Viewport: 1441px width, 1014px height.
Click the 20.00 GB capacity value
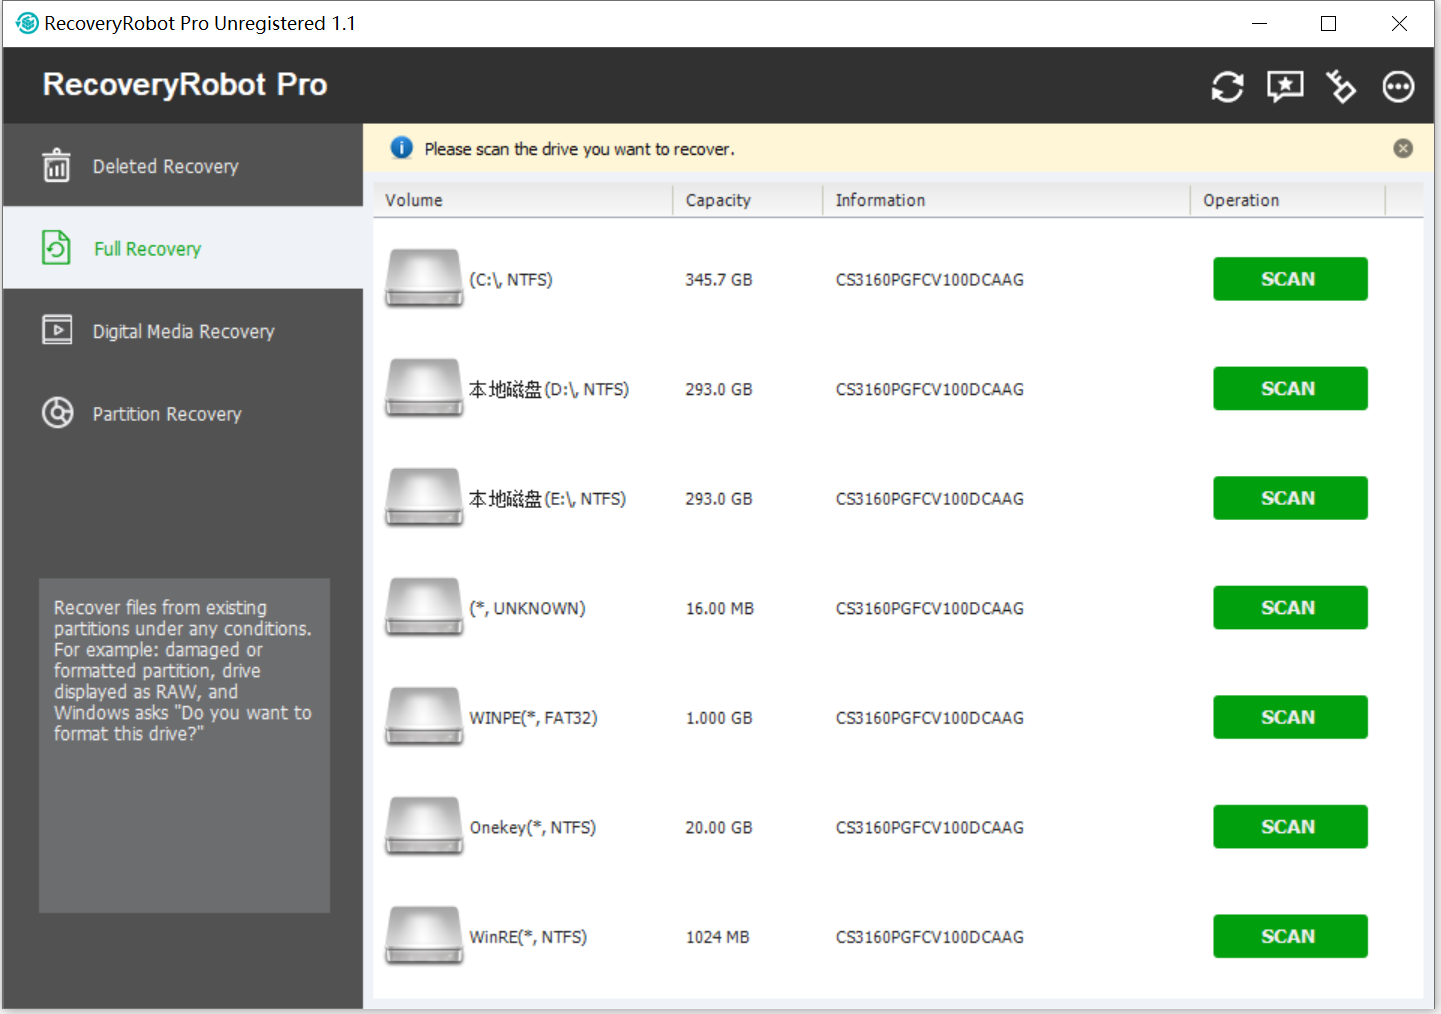719,828
